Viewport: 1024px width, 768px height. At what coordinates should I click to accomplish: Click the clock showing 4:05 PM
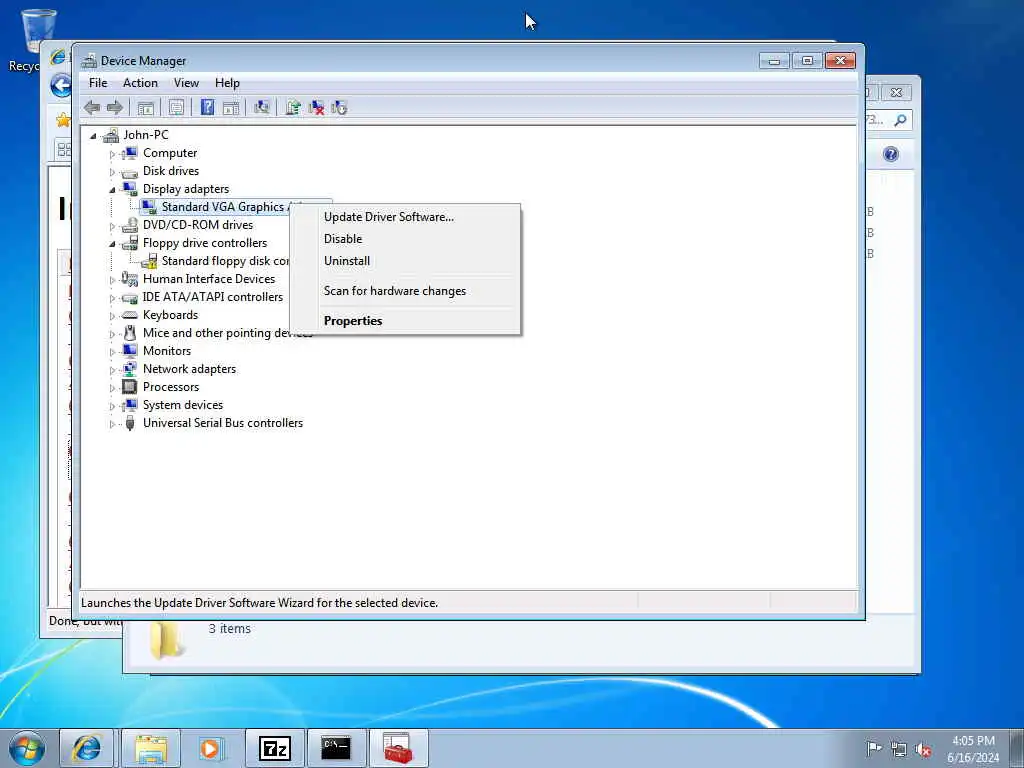973,741
